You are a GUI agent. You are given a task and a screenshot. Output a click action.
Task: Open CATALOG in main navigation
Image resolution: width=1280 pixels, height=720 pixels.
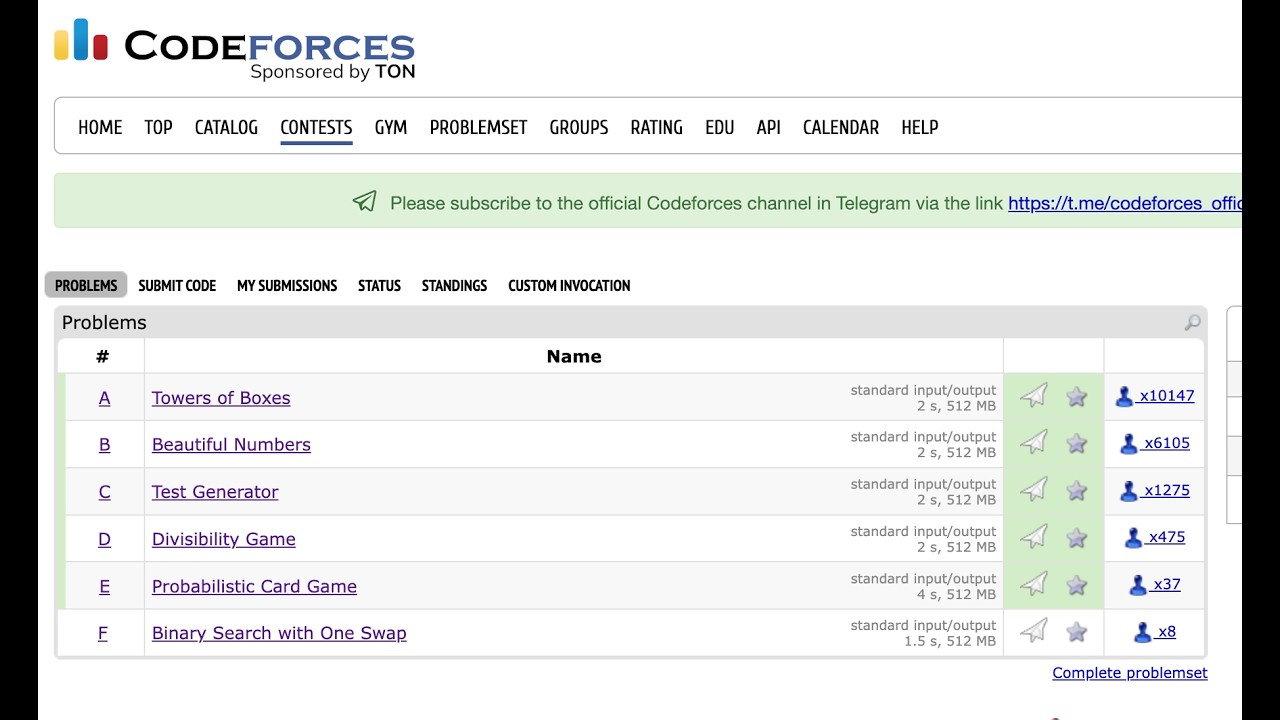click(226, 127)
